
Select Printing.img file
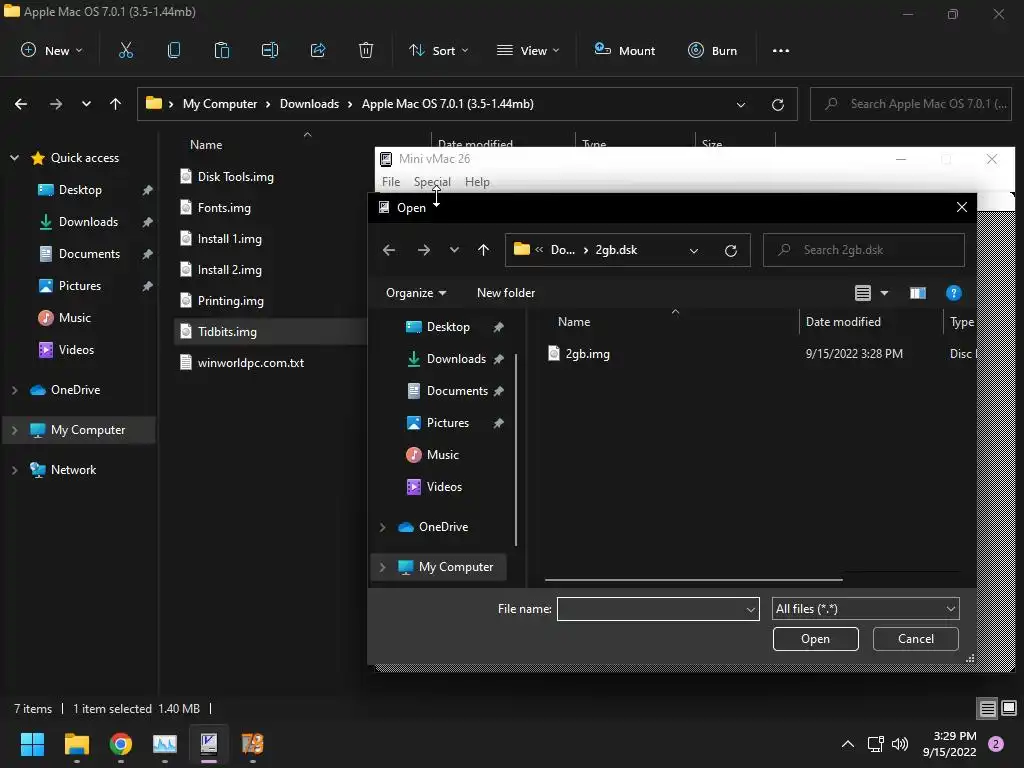tap(231, 301)
